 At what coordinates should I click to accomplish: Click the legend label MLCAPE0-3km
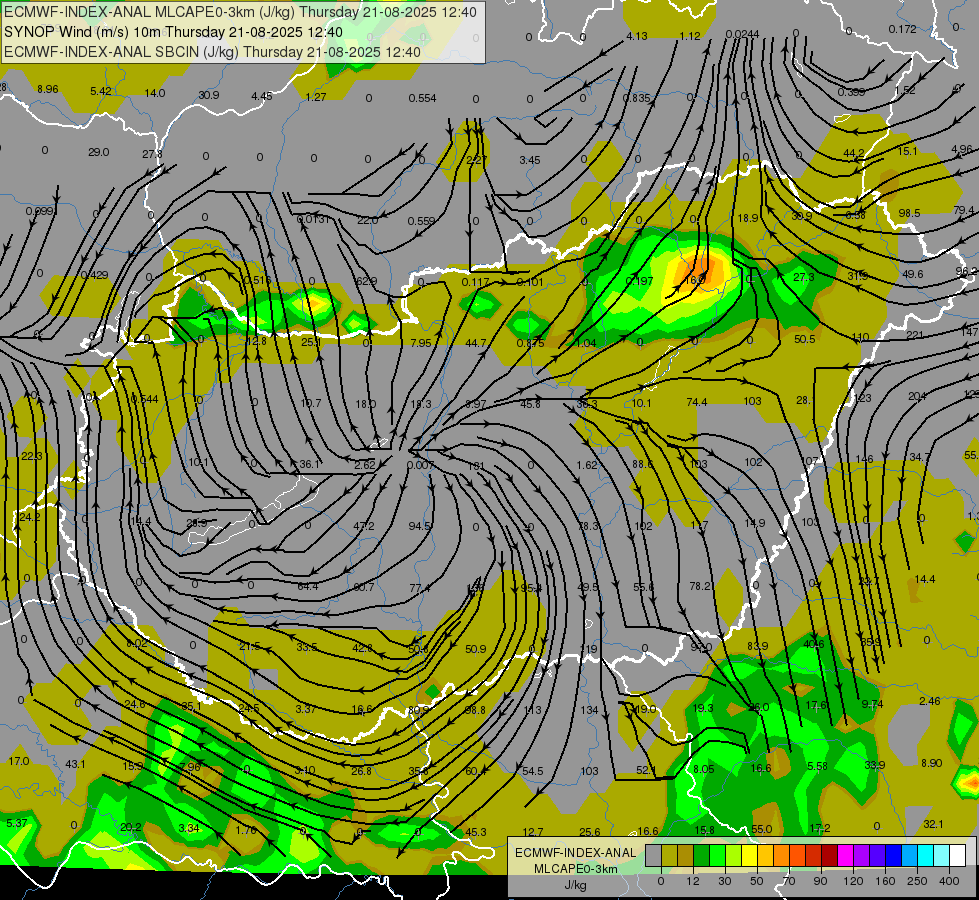click(576, 869)
